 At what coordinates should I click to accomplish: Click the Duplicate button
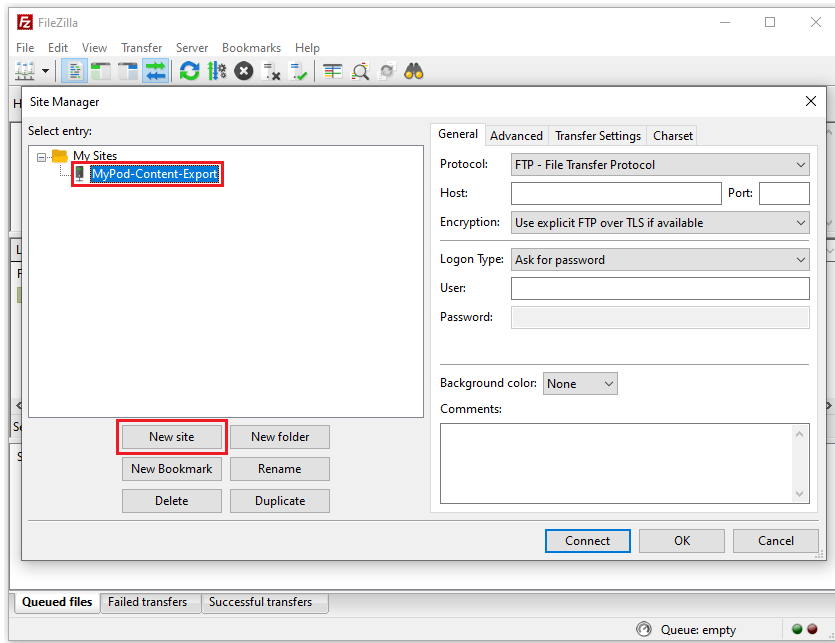(280, 501)
